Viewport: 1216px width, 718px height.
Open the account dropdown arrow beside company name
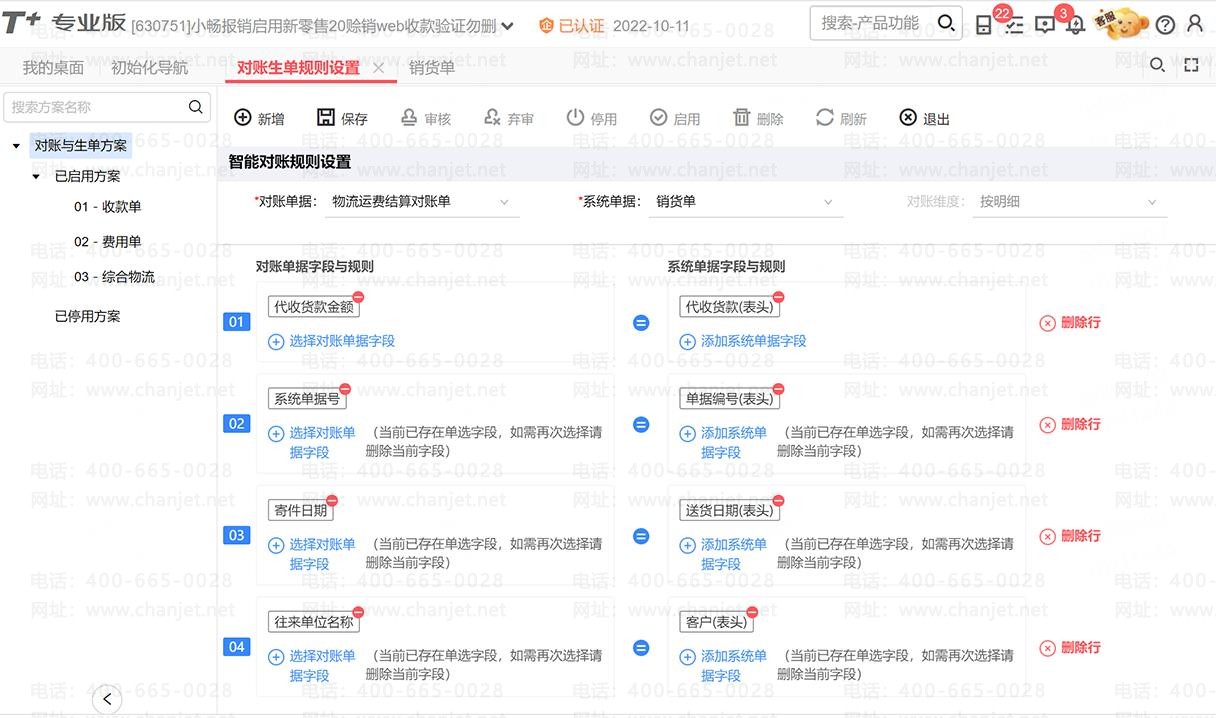pos(507,26)
